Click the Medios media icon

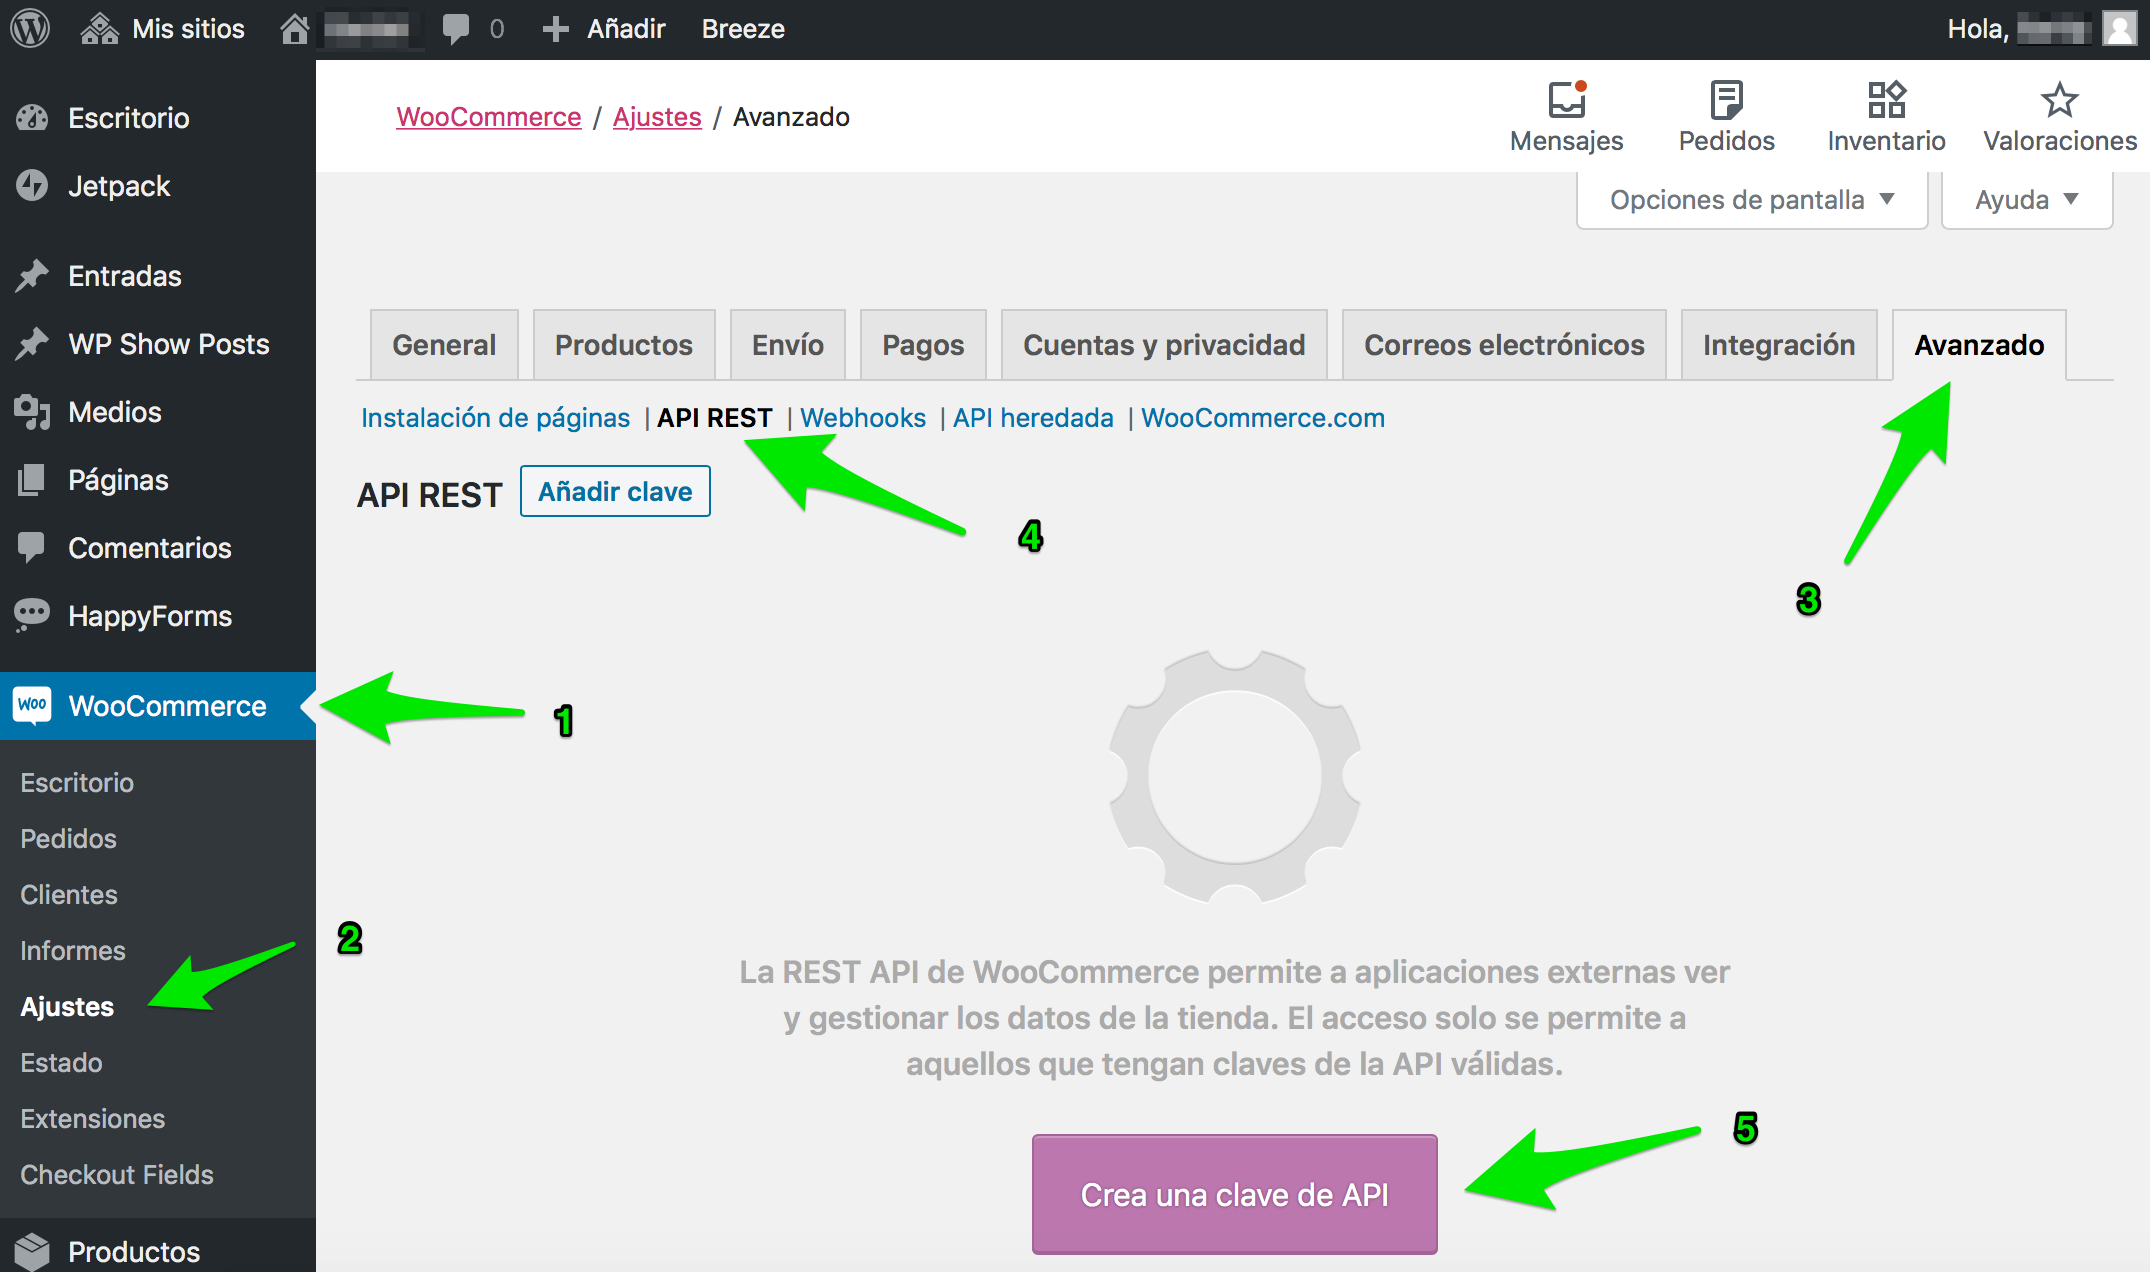pyautogui.click(x=32, y=412)
